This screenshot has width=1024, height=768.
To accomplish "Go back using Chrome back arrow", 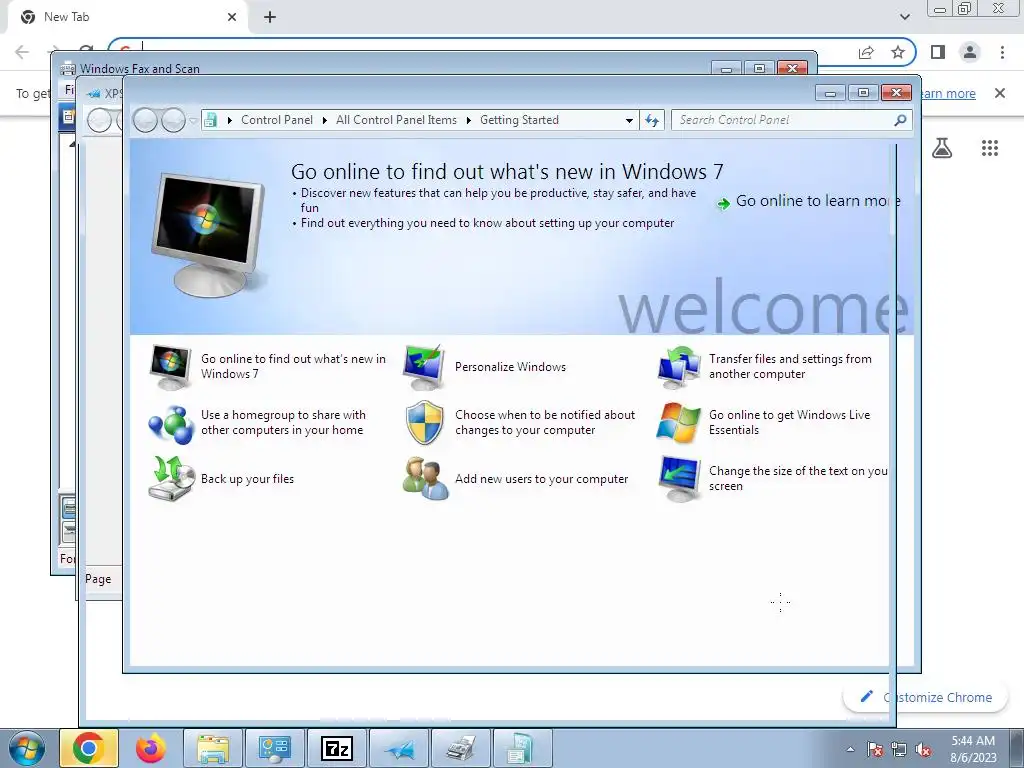I will coord(22,52).
